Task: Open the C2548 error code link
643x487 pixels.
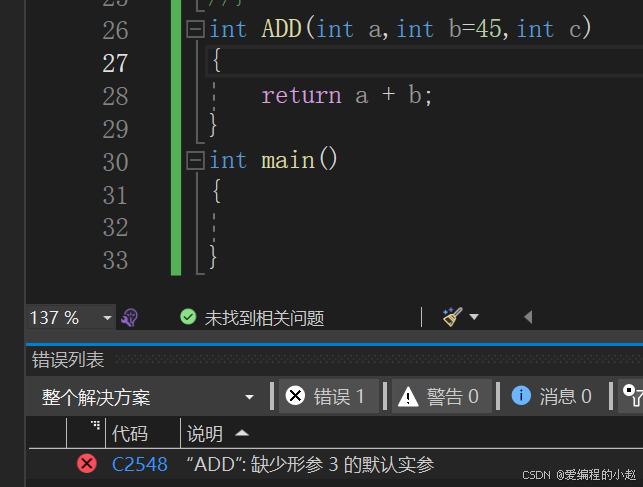Action: pos(139,464)
